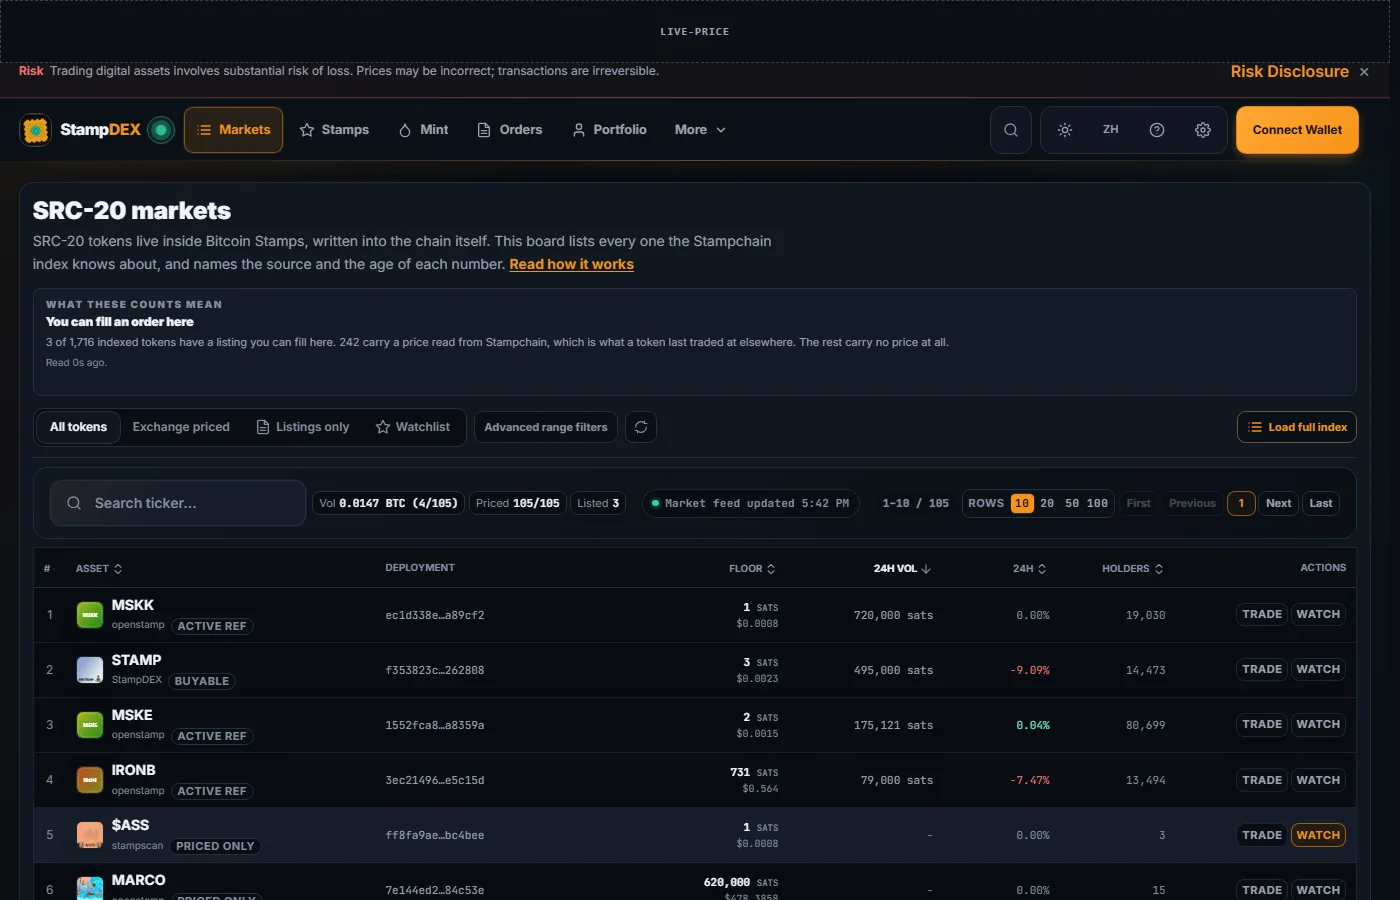Click the StampDEX logo icon
Viewport: 1400px width, 900px height.
[x=36, y=130]
